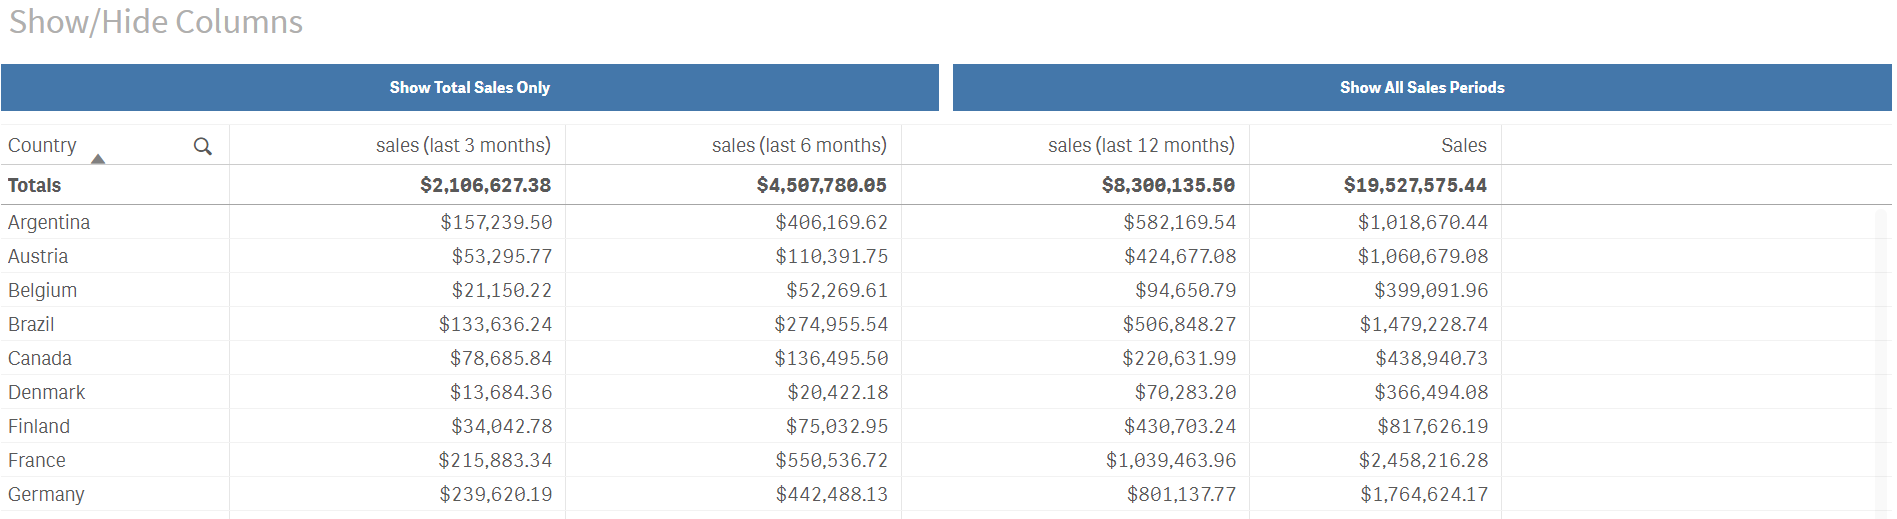Viewport: 1897px width, 519px height.
Task: Sort by the Country column header
Action: [x=43, y=146]
